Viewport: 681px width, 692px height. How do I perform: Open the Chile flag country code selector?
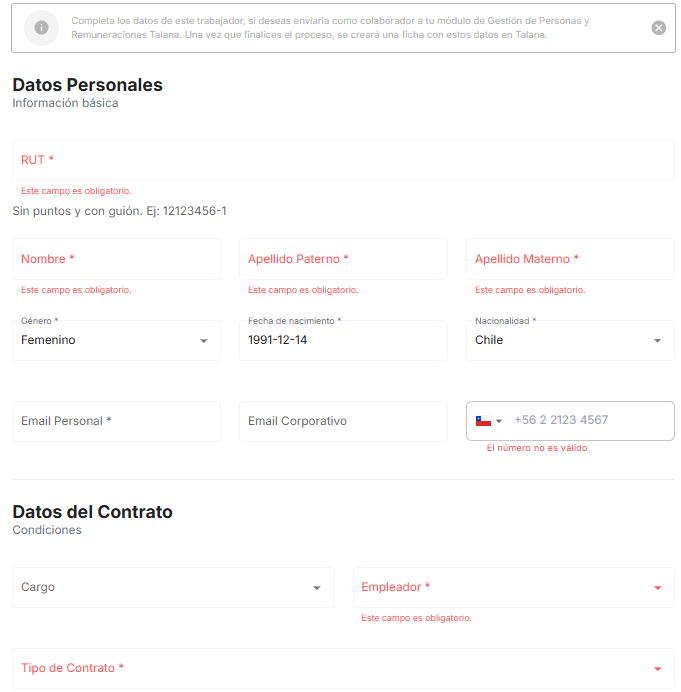pos(489,421)
